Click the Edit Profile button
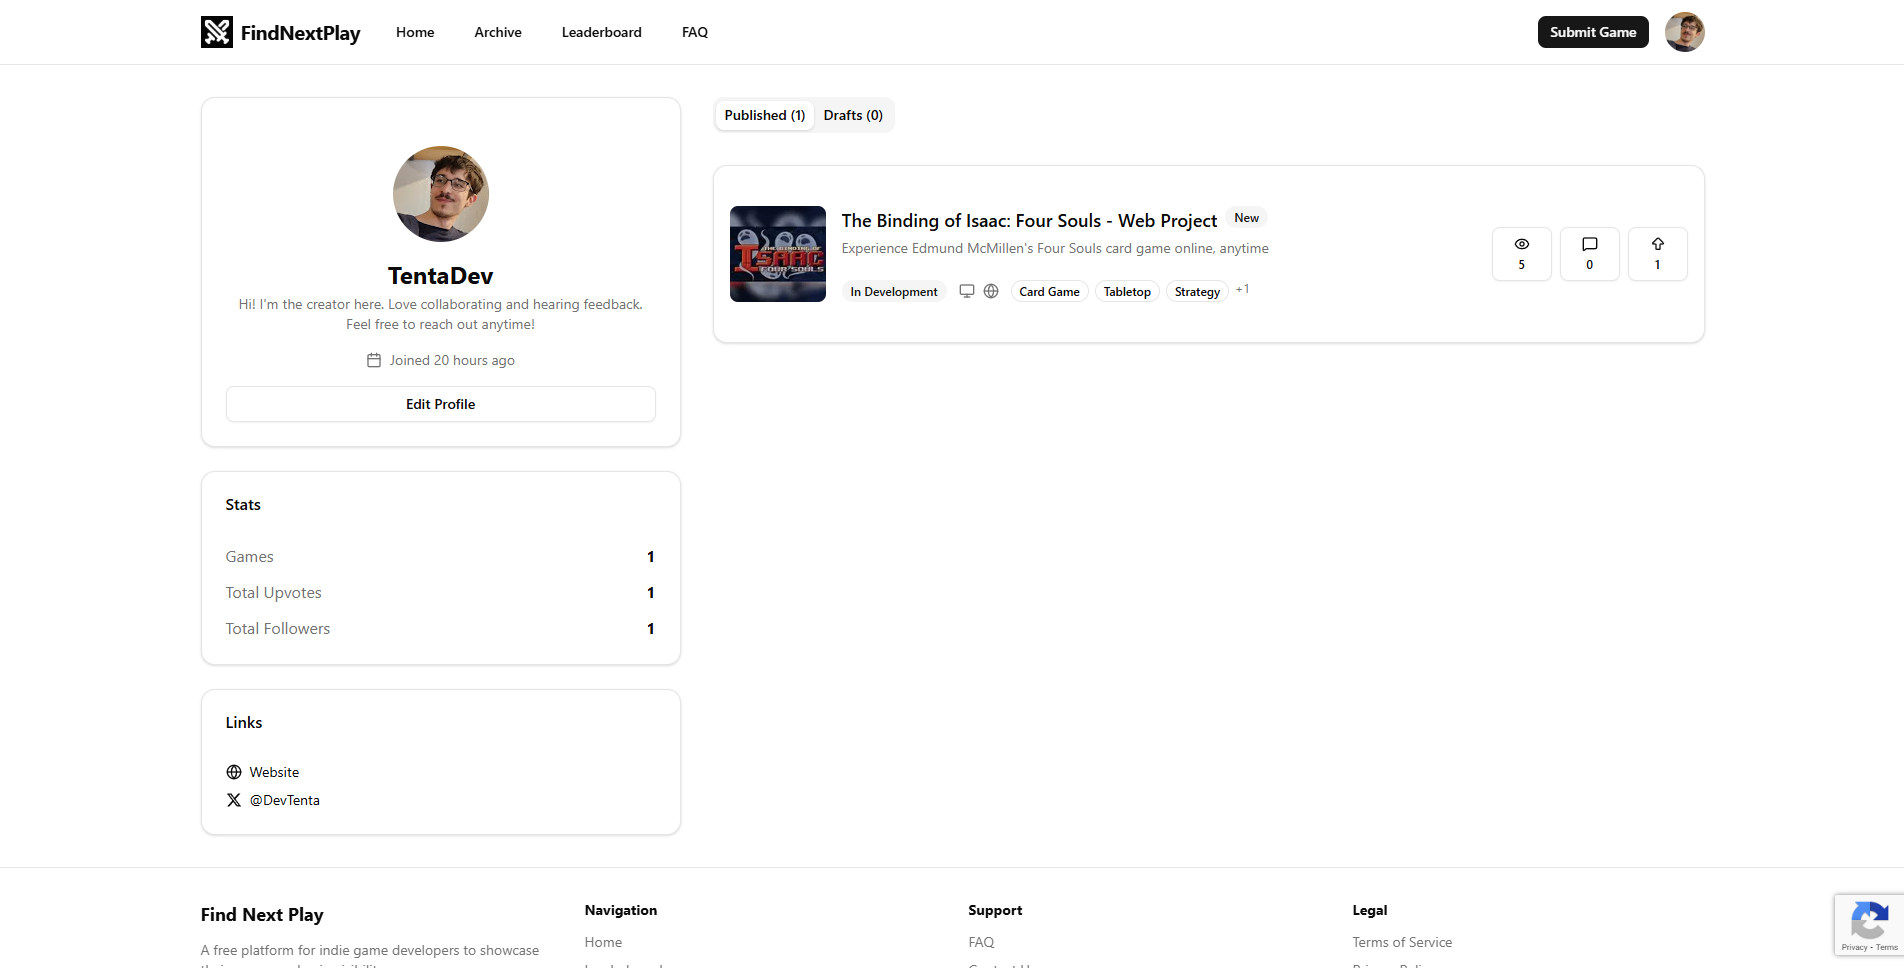 (440, 404)
